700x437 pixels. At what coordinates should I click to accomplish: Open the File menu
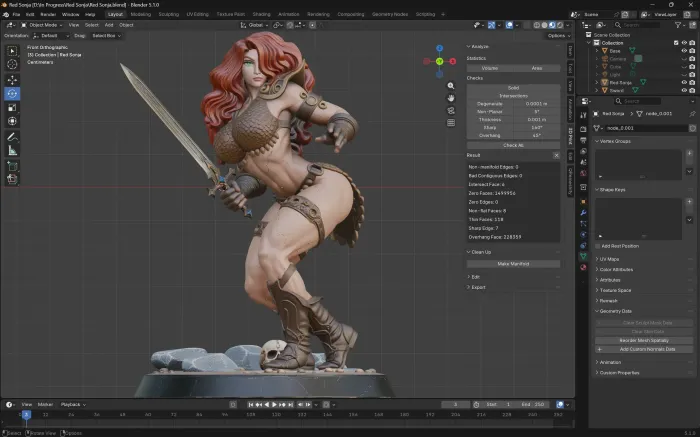[16, 14]
